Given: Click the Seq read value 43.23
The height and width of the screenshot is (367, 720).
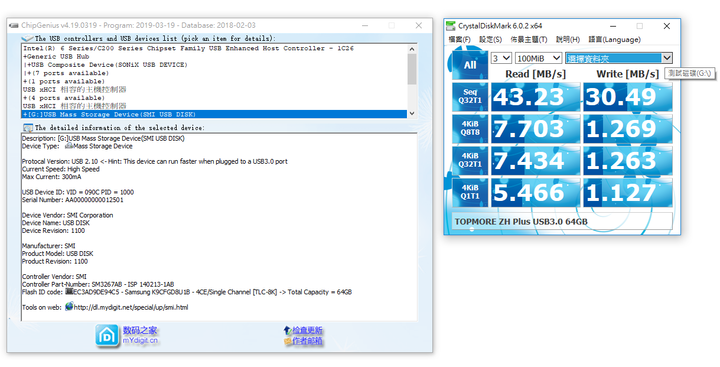Looking at the screenshot, I should click(535, 97).
